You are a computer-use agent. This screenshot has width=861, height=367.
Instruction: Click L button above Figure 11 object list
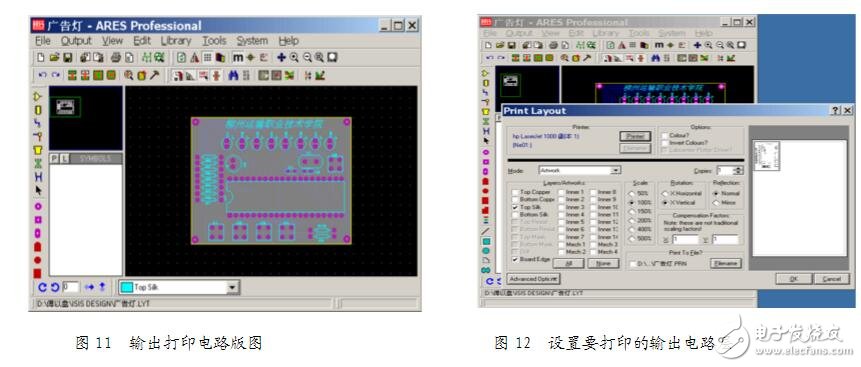(64, 158)
